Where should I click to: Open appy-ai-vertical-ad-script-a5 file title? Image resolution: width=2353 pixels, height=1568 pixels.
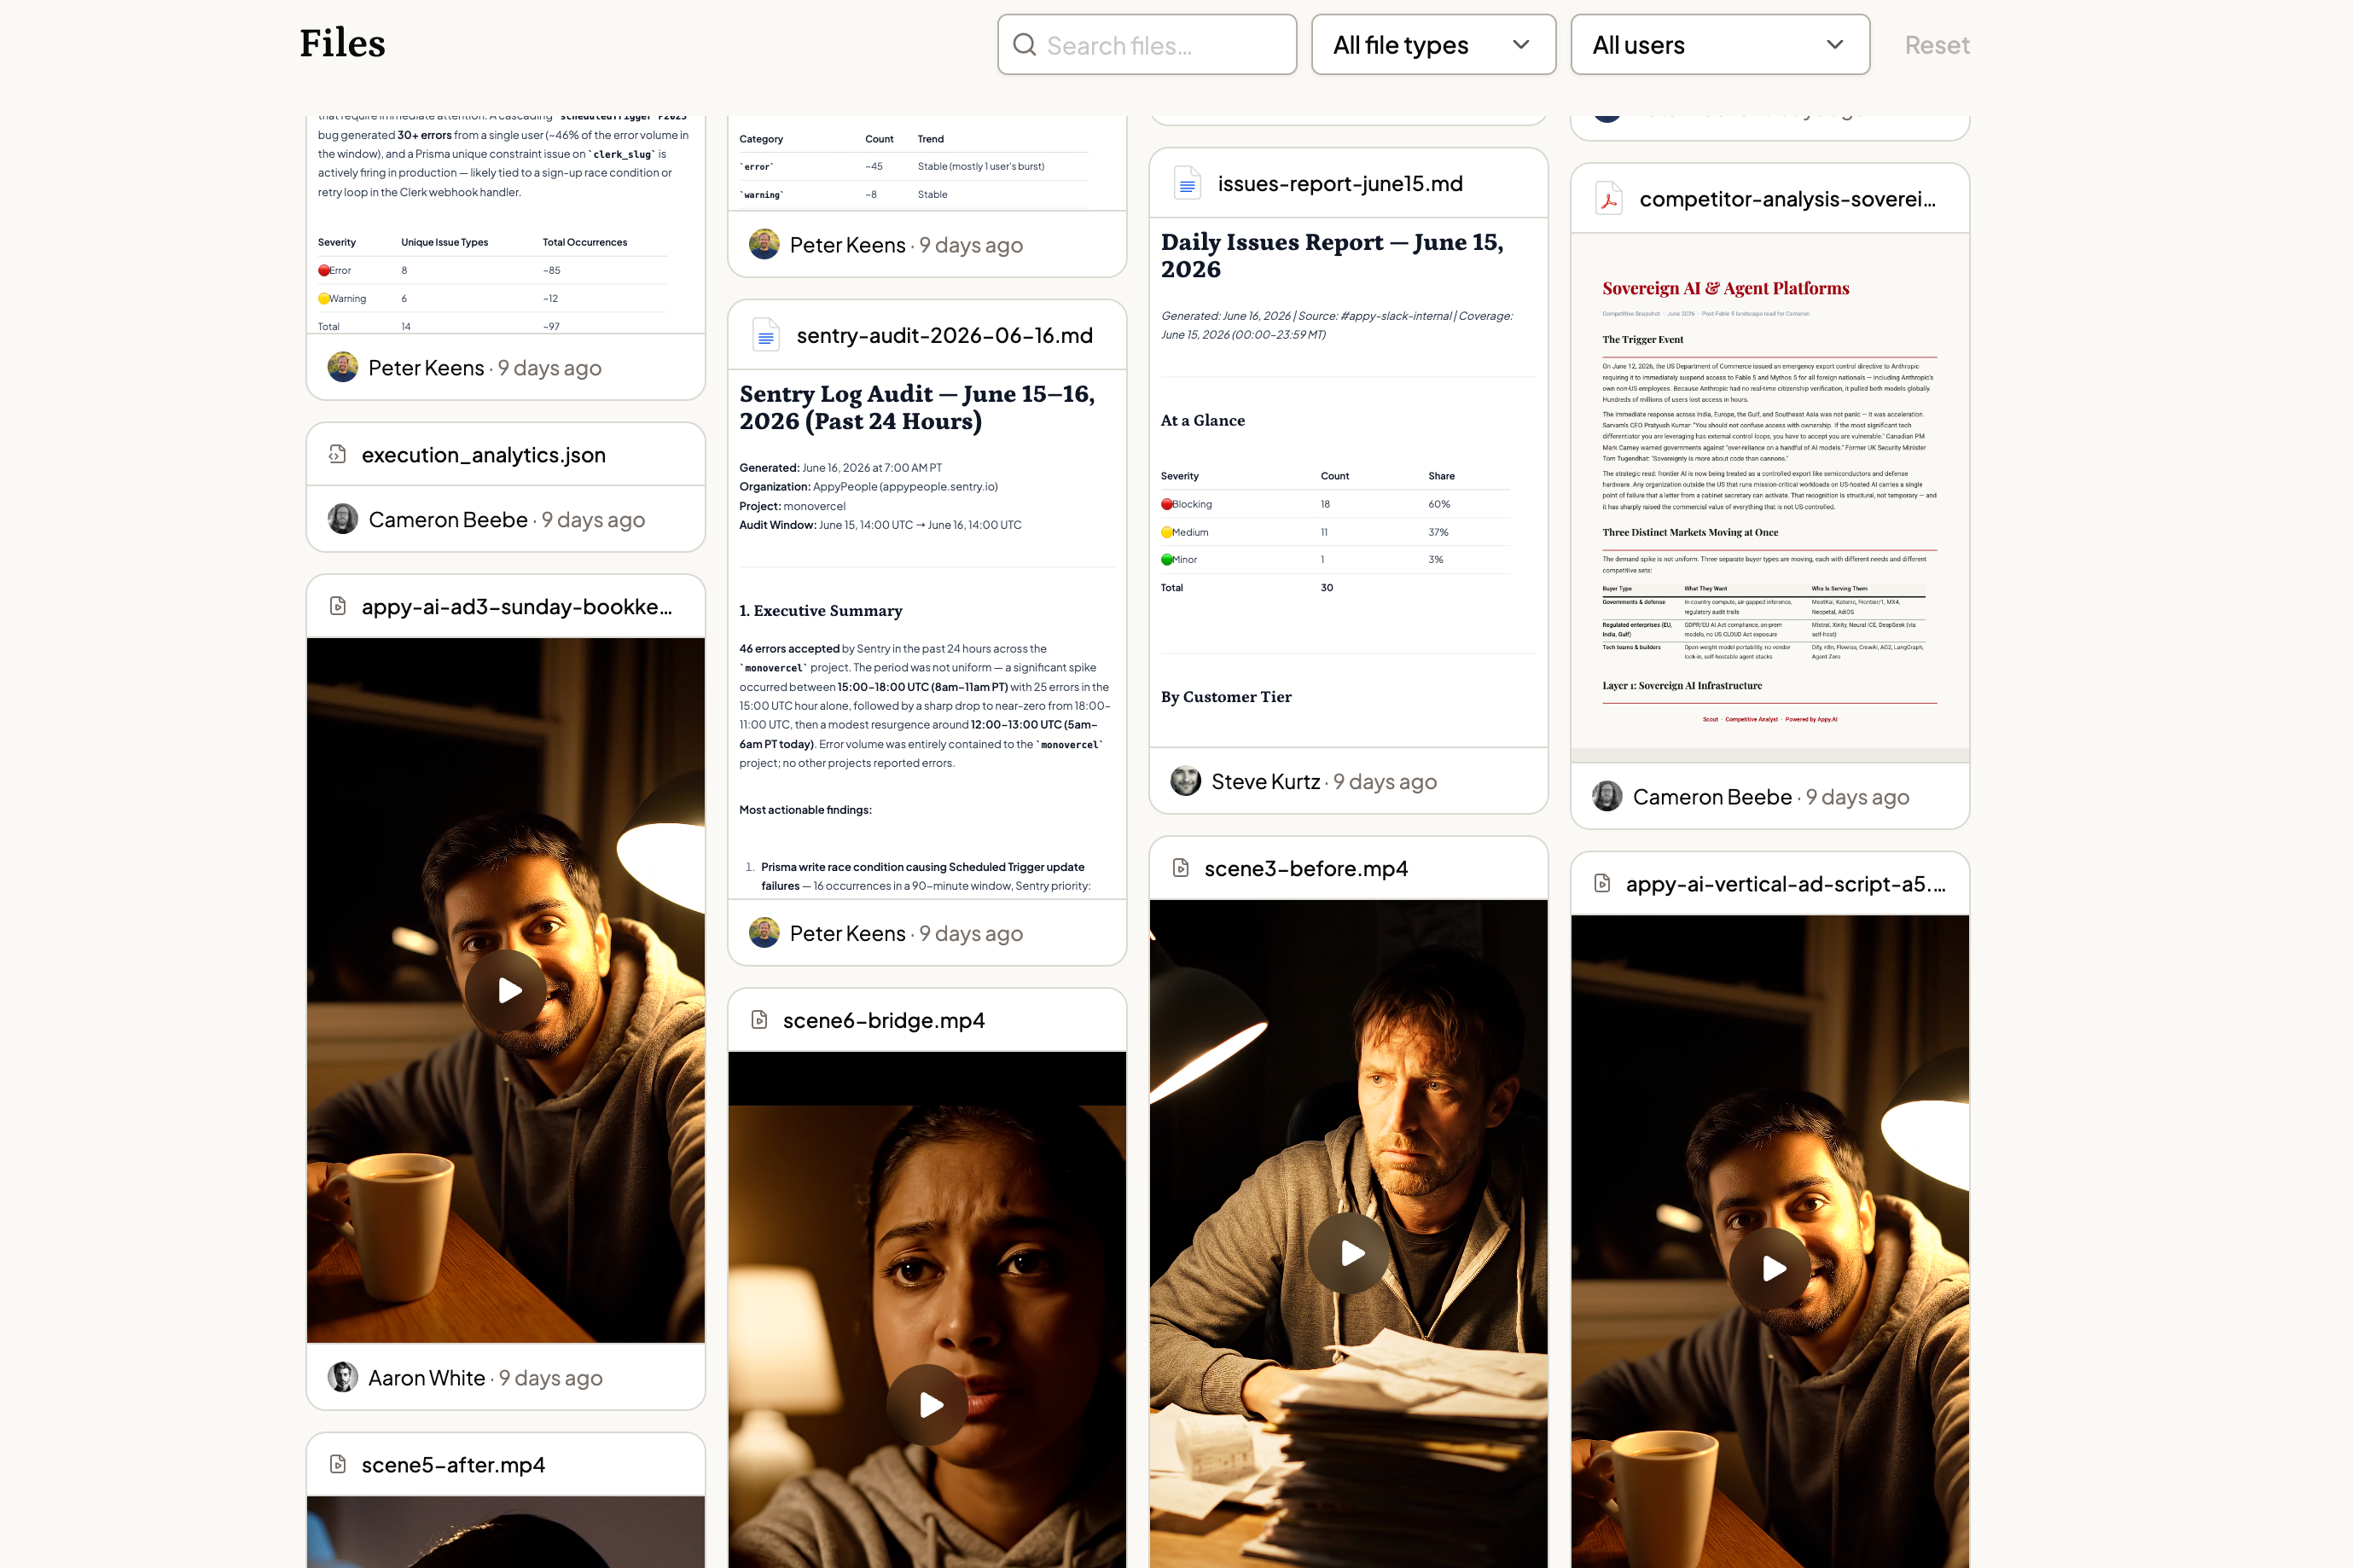tap(1785, 884)
